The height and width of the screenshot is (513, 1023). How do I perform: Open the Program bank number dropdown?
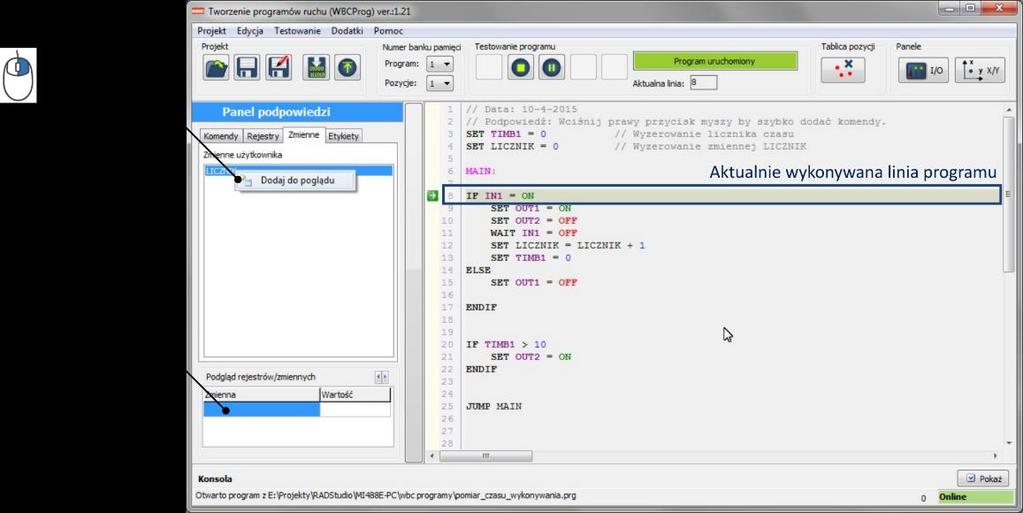click(x=439, y=64)
